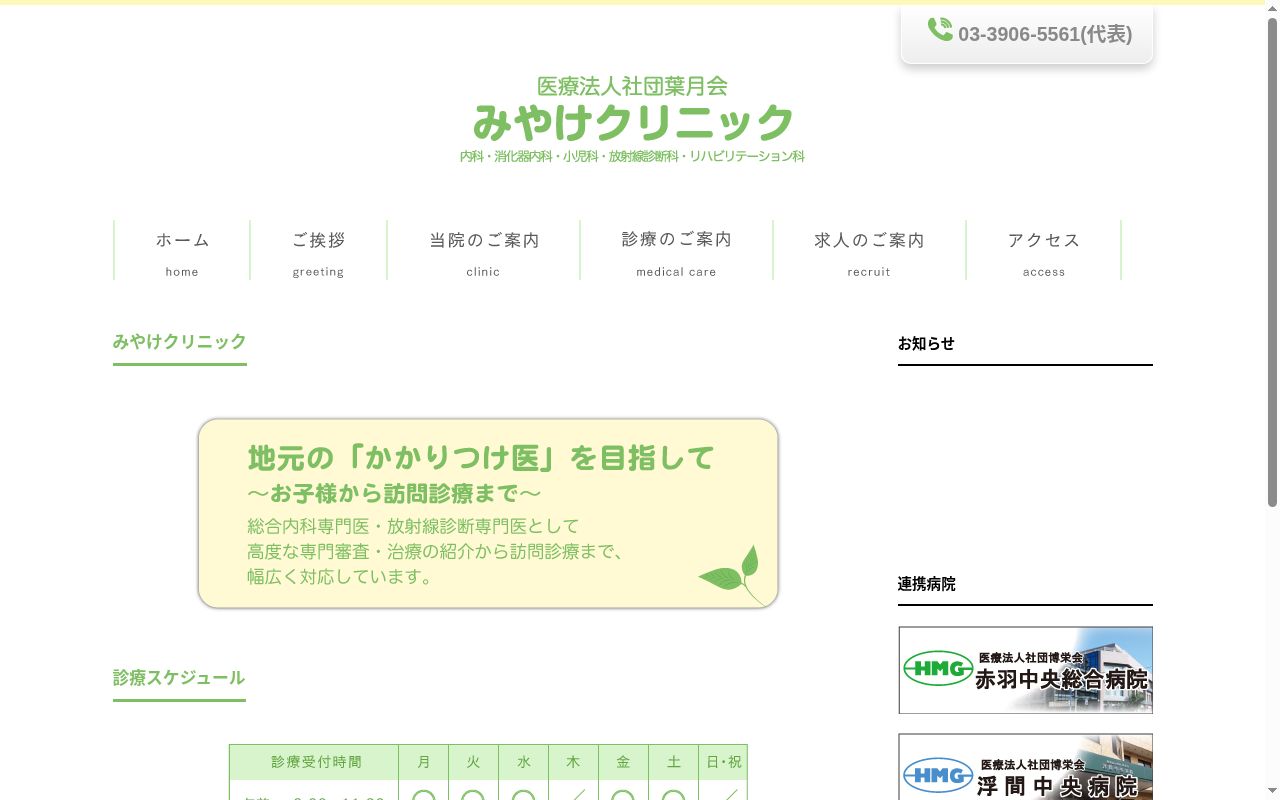Viewport: 1280px width, 800px height.
Task: Open the 赤羽中央総合病院 hospital banner
Action: 1026,670
